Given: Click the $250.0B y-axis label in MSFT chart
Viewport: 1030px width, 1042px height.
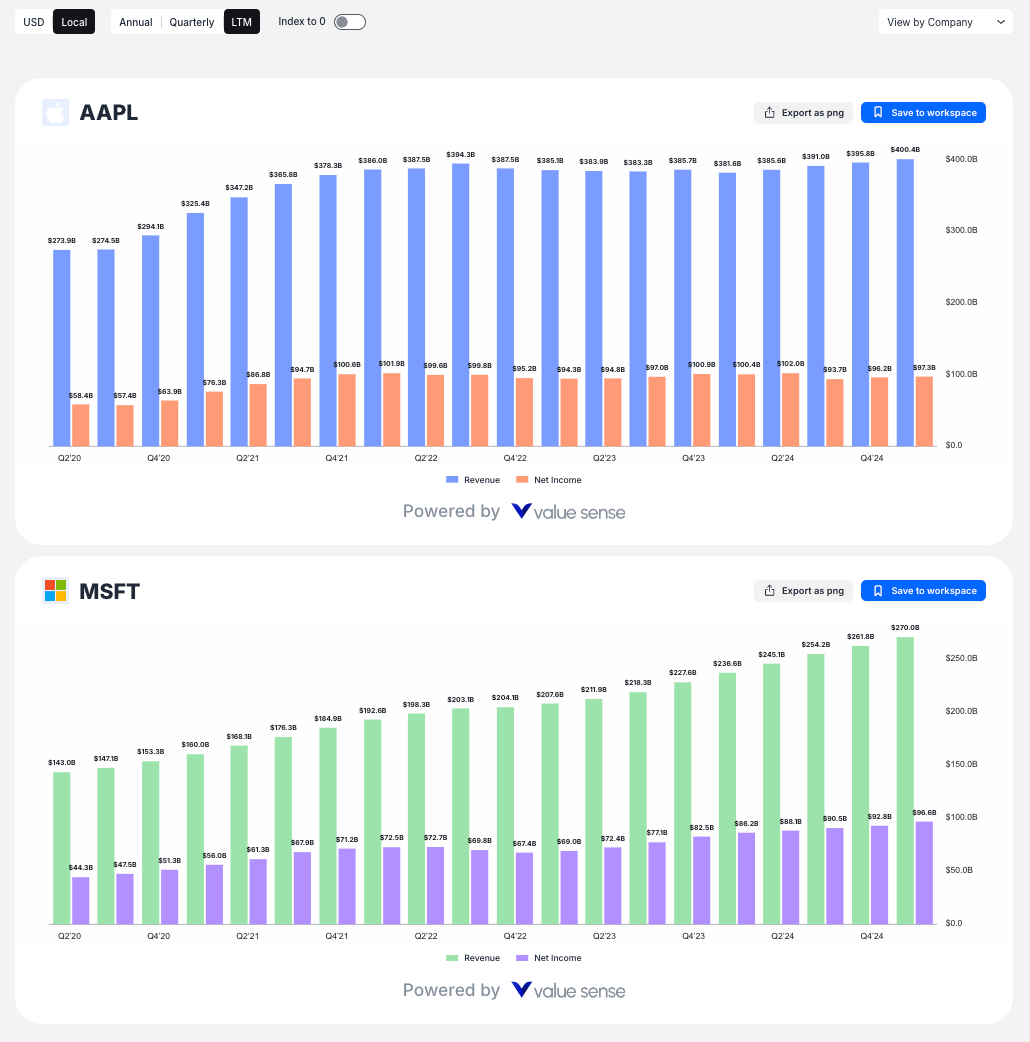Looking at the screenshot, I should [961, 658].
